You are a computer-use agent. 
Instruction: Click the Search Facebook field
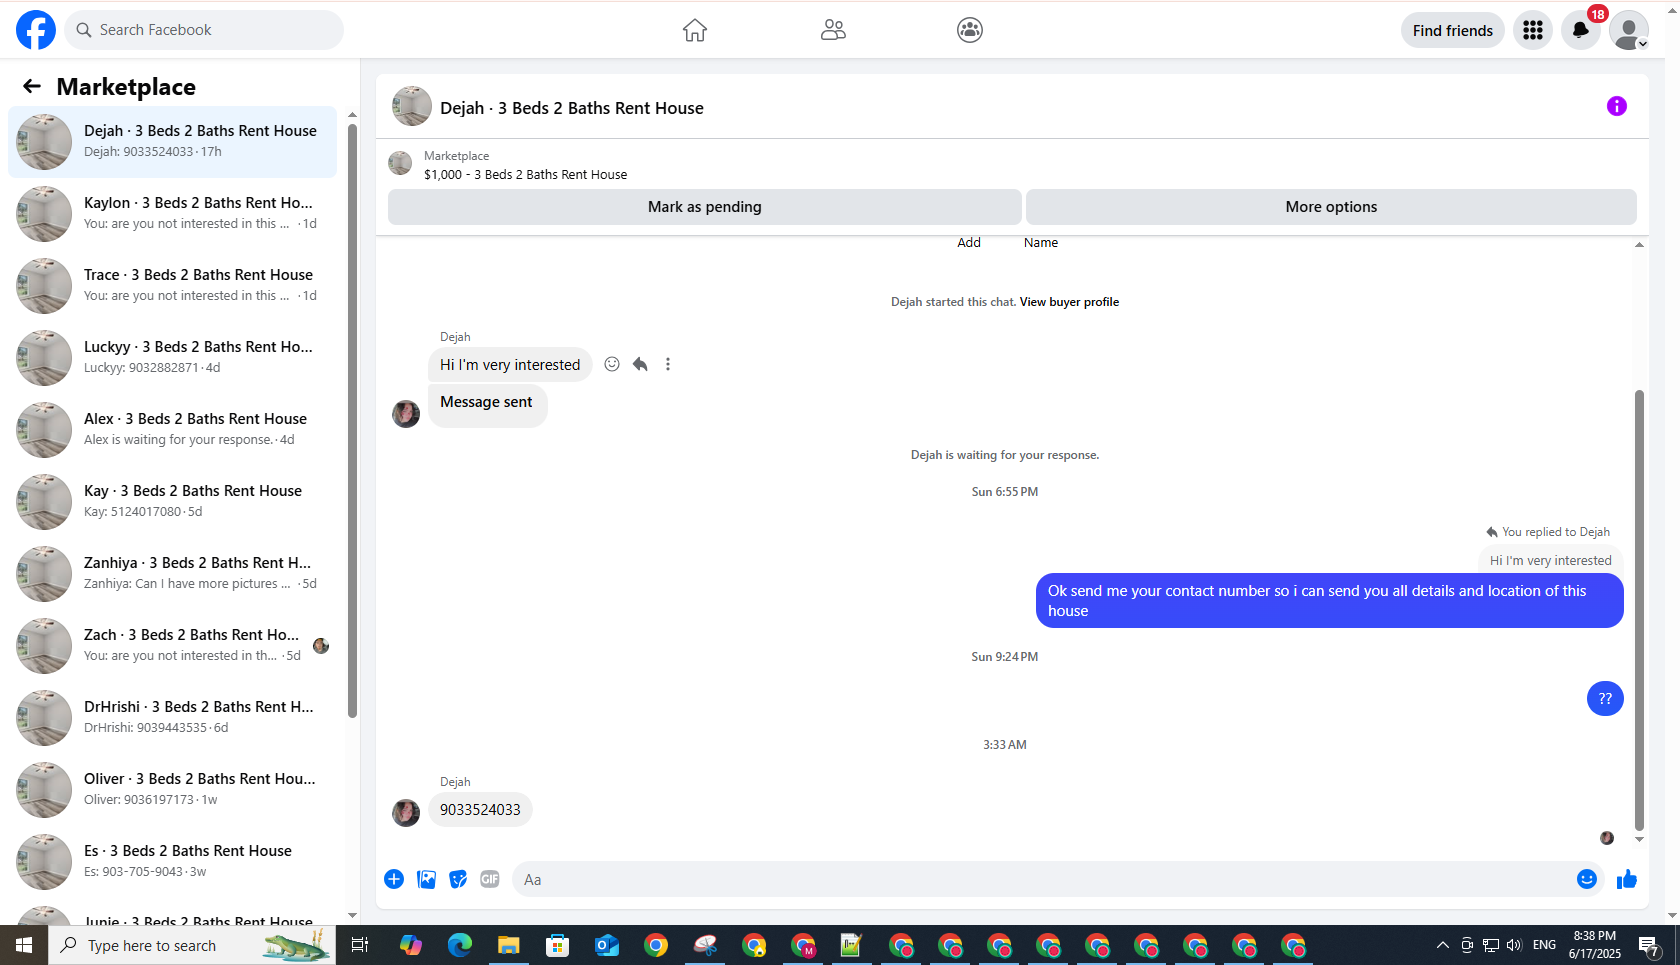204,30
